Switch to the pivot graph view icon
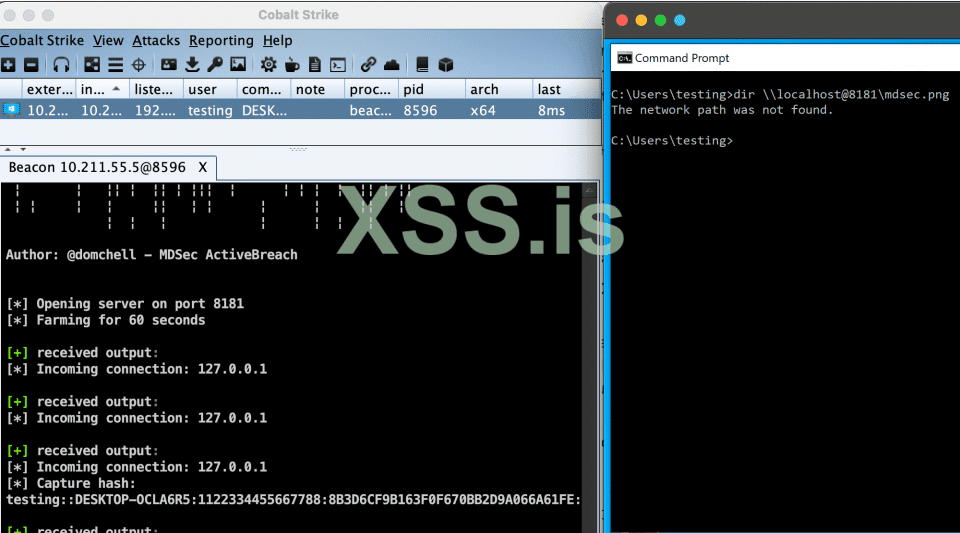Viewport: 960px width, 533px height. (x=92, y=65)
